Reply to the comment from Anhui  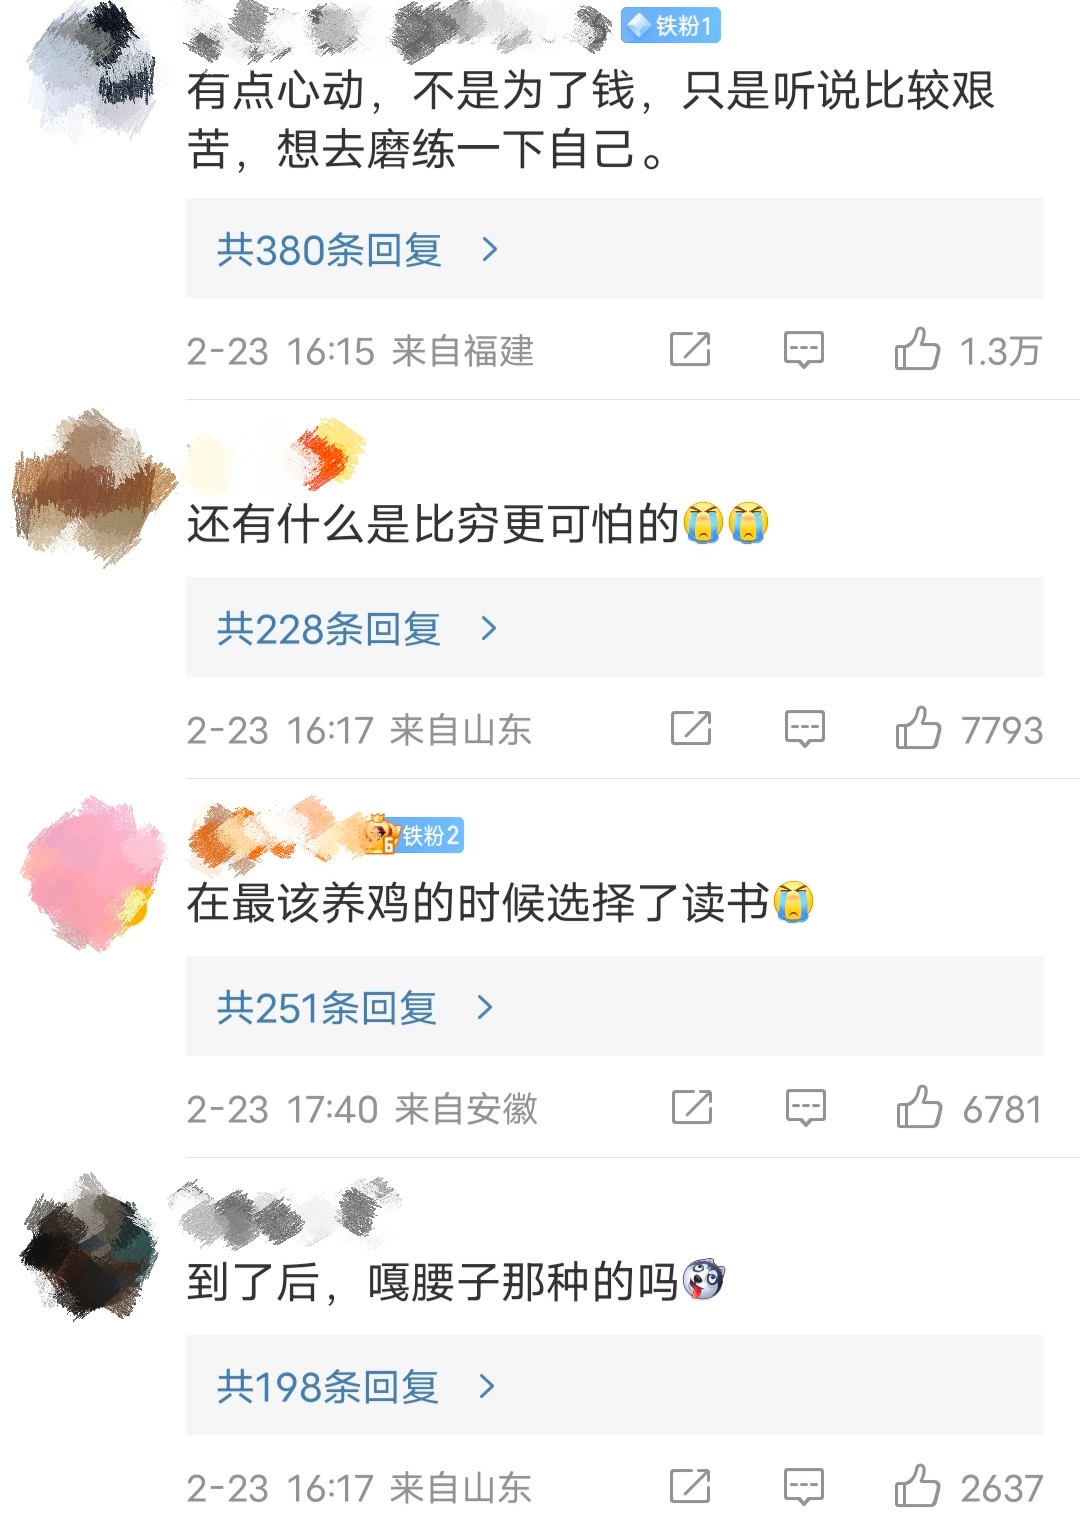806,1107
